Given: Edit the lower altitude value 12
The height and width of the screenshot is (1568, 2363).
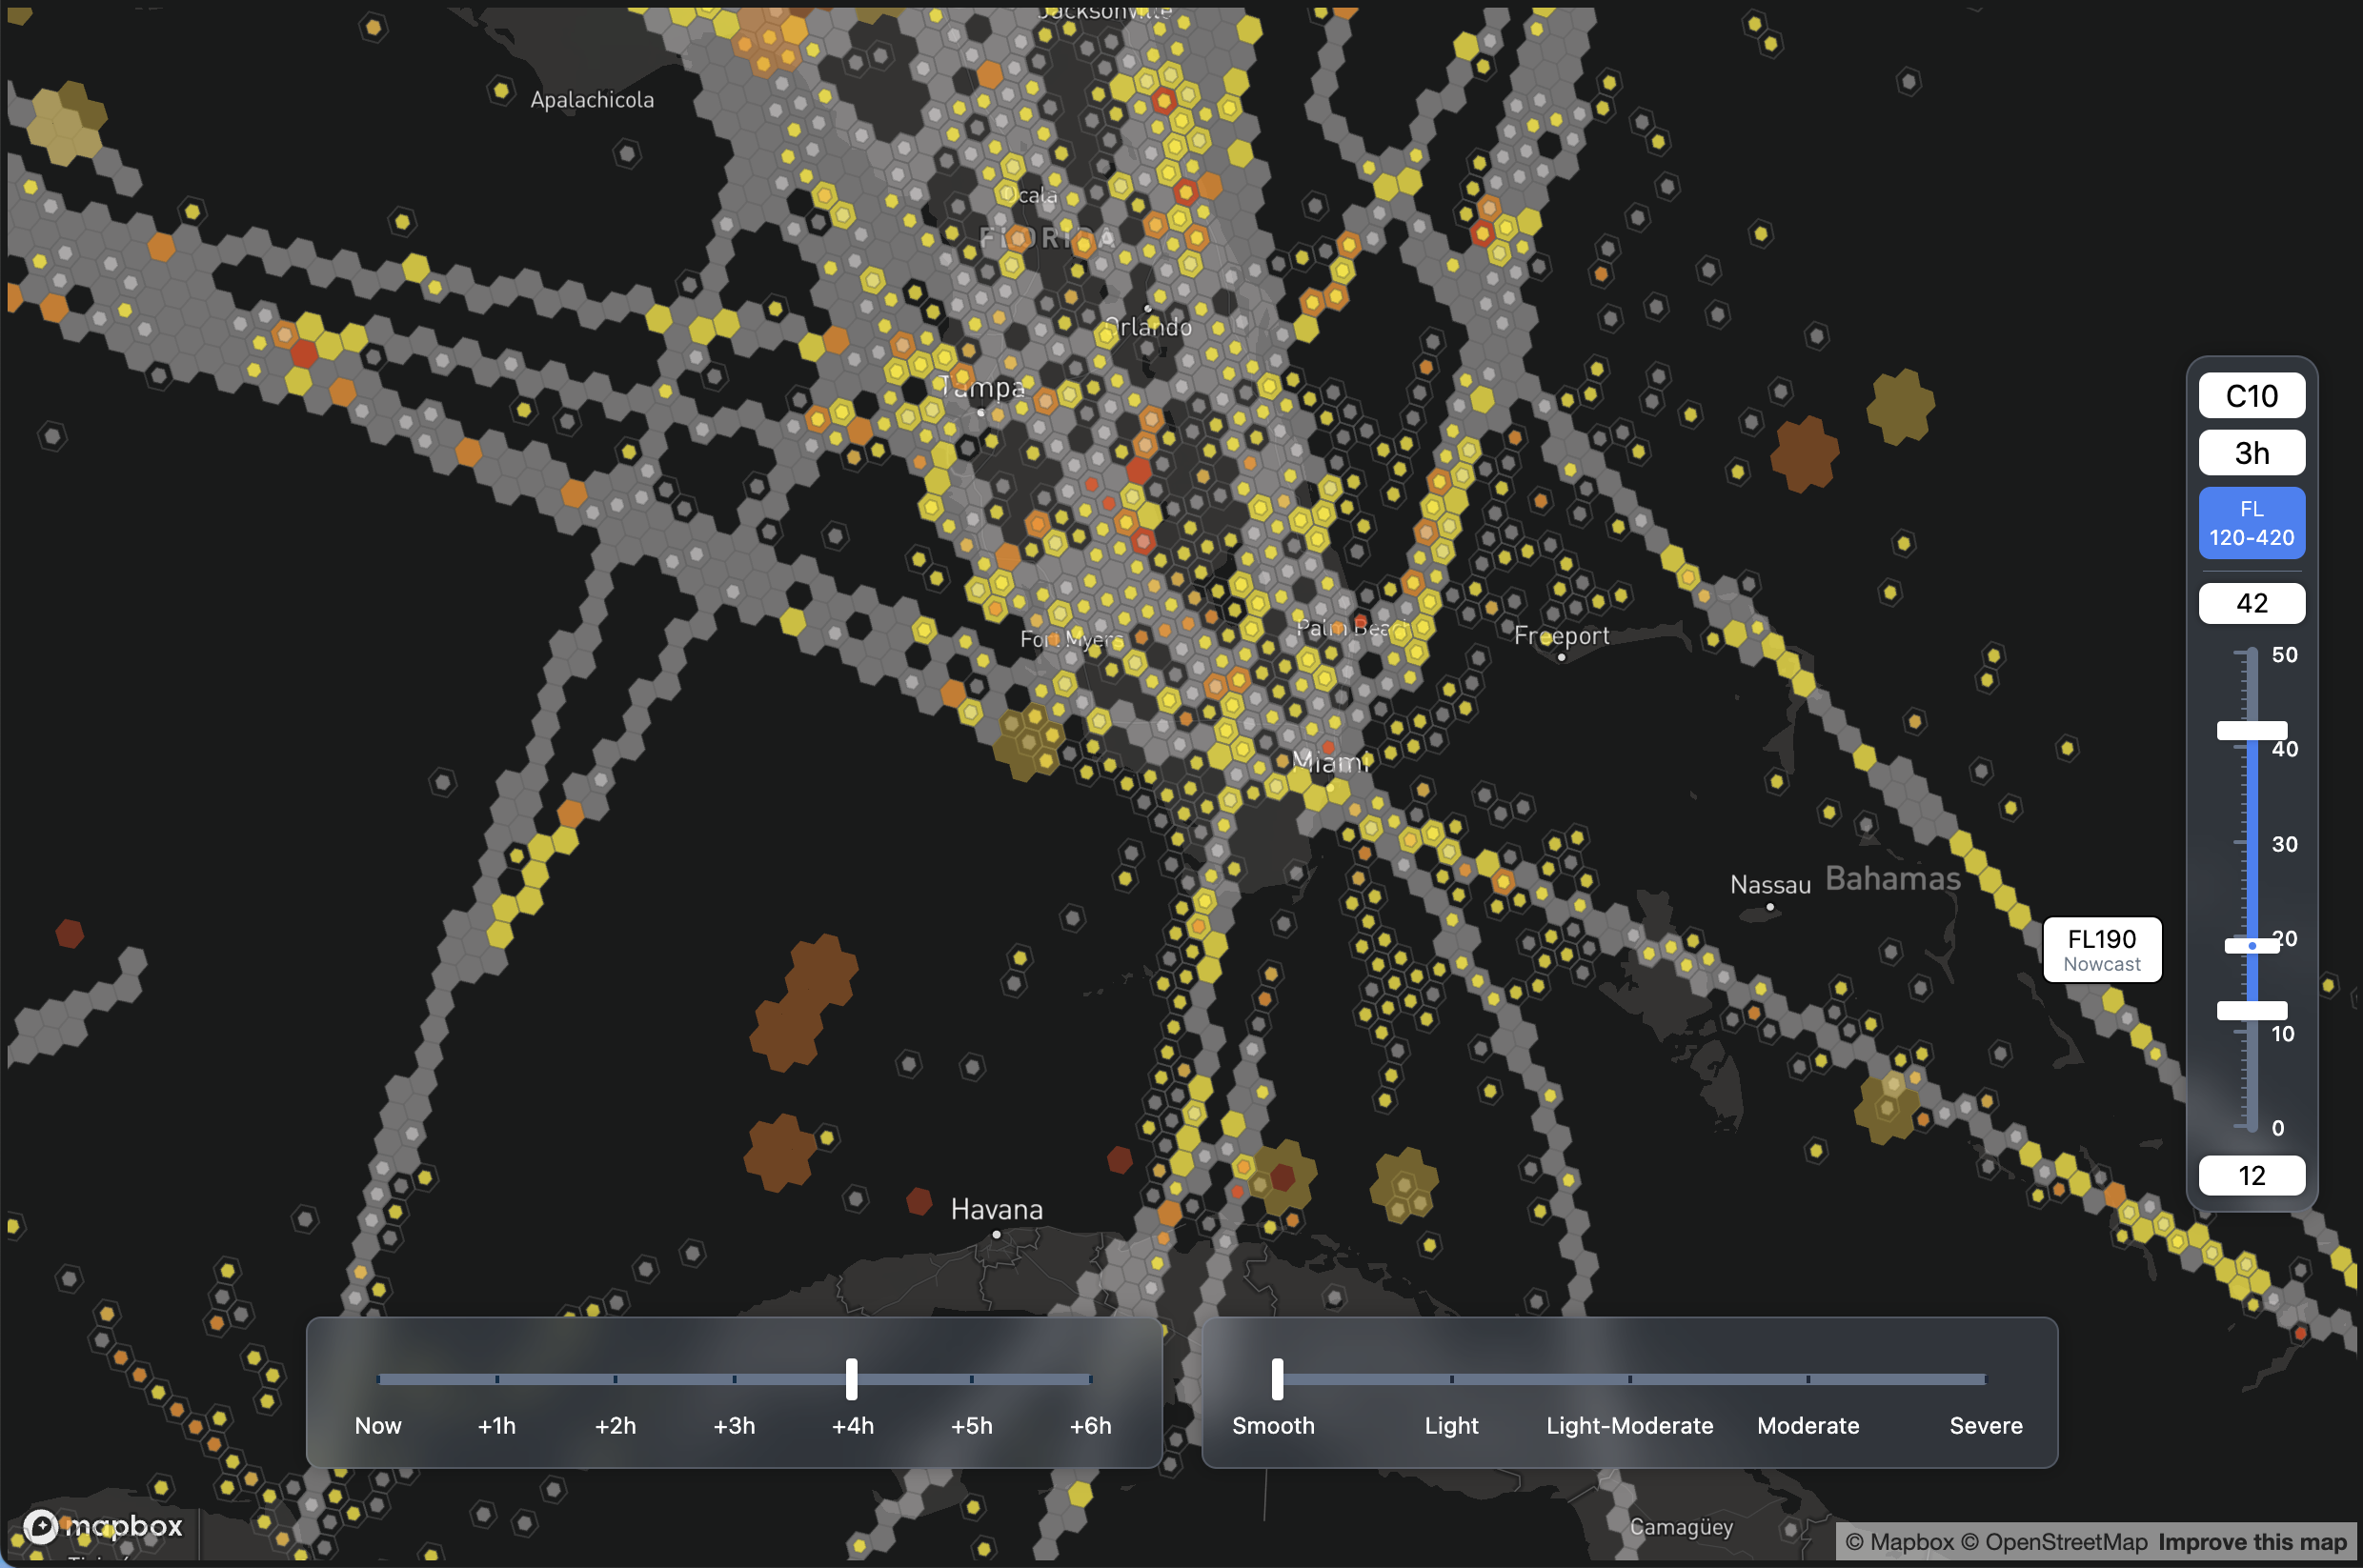Looking at the screenshot, I should click(2251, 1175).
